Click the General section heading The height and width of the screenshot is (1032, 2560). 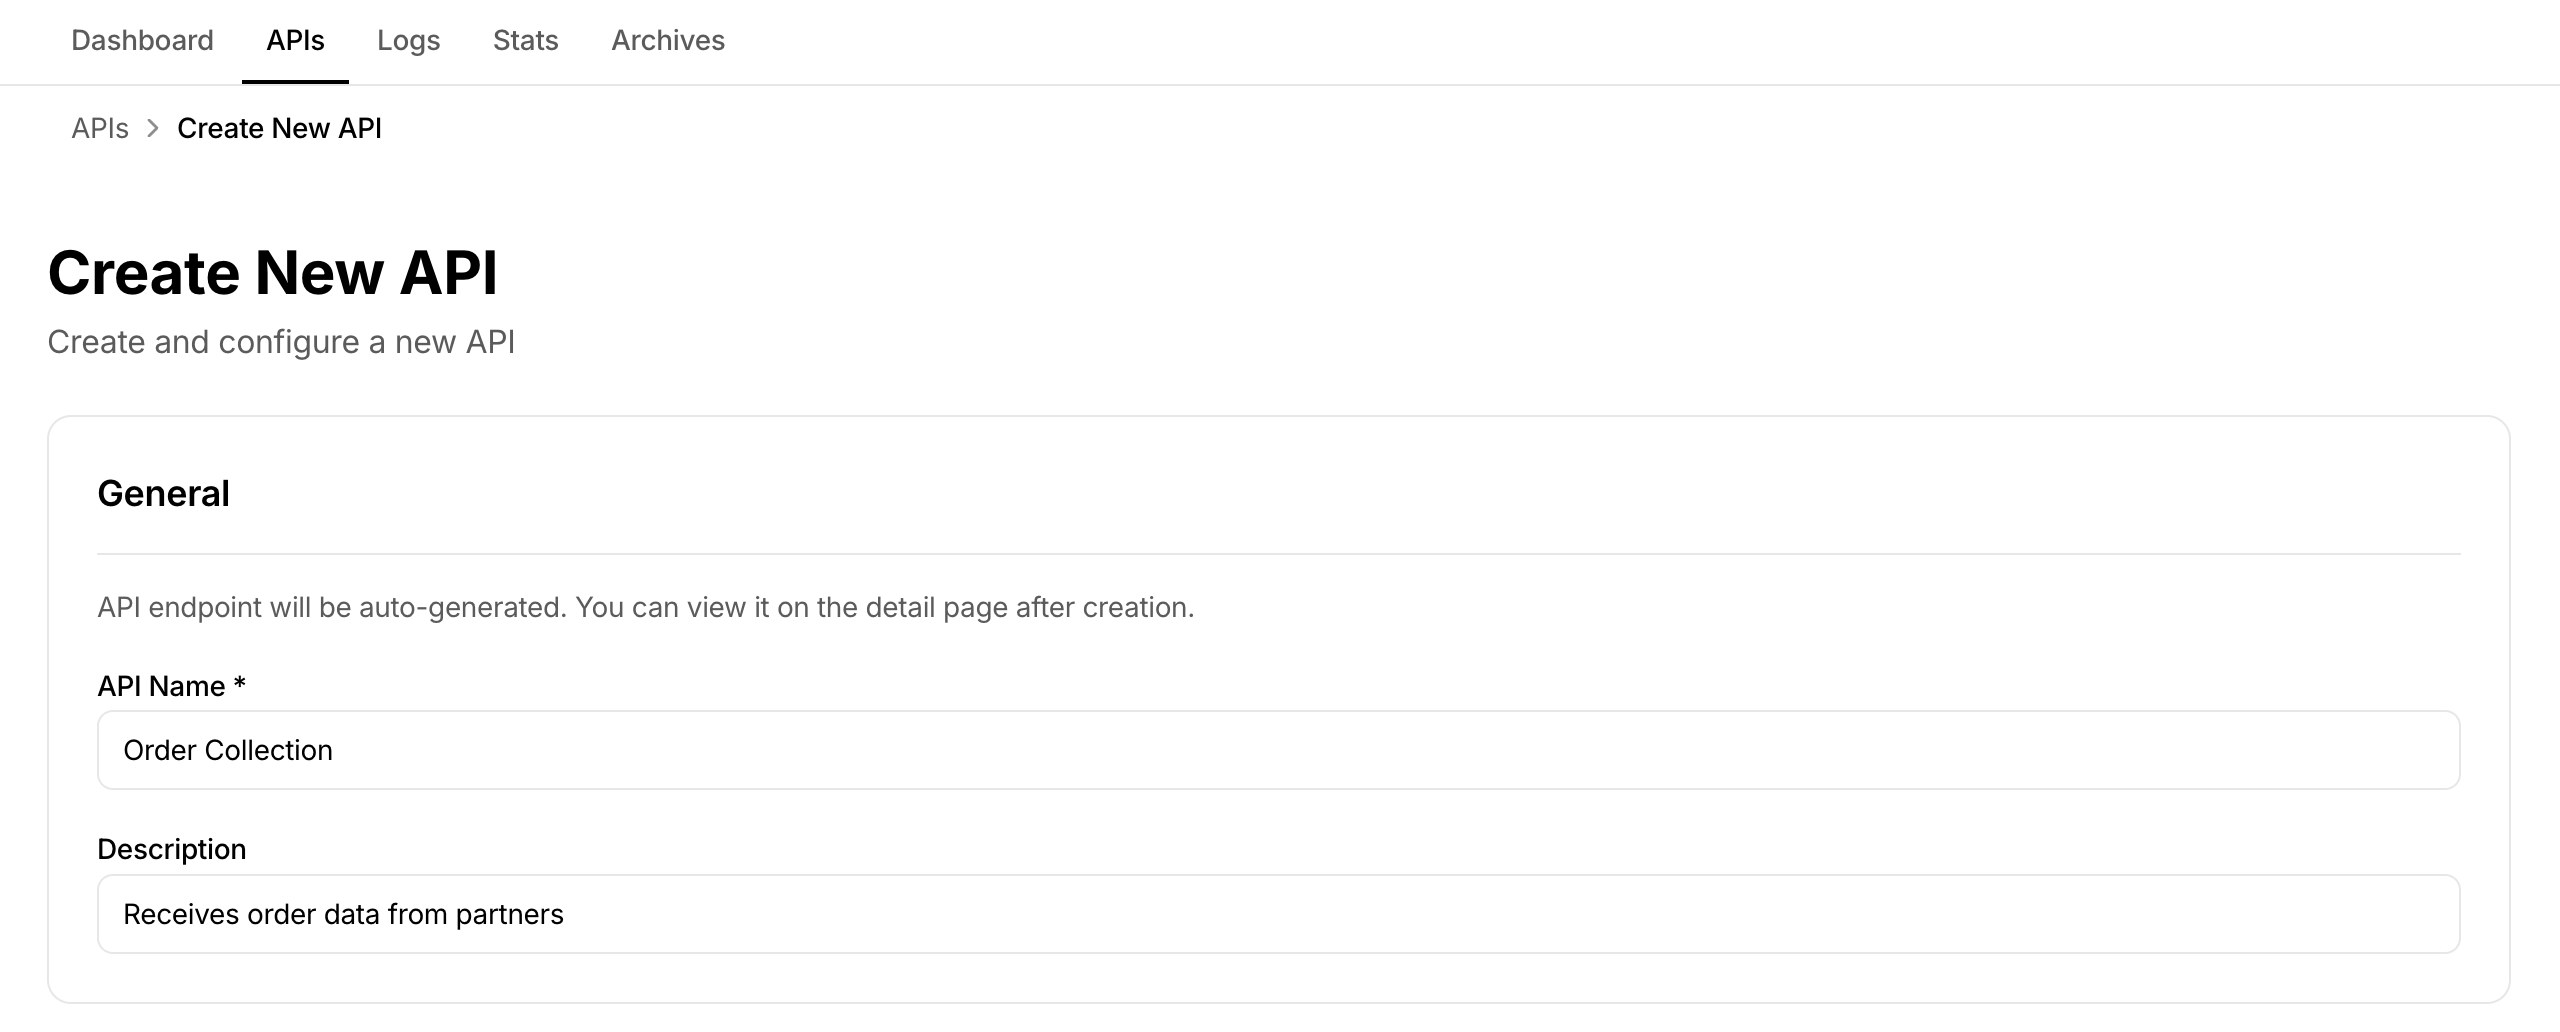point(163,493)
